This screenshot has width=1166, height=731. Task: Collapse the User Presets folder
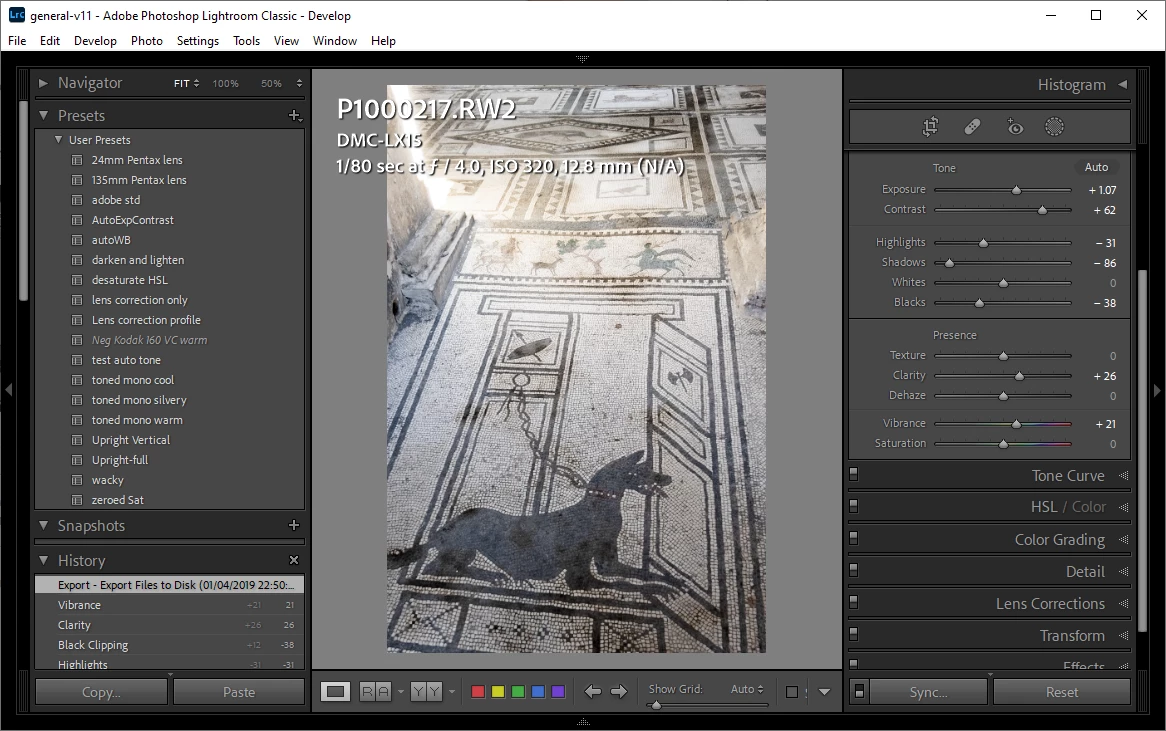(x=58, y=140)
